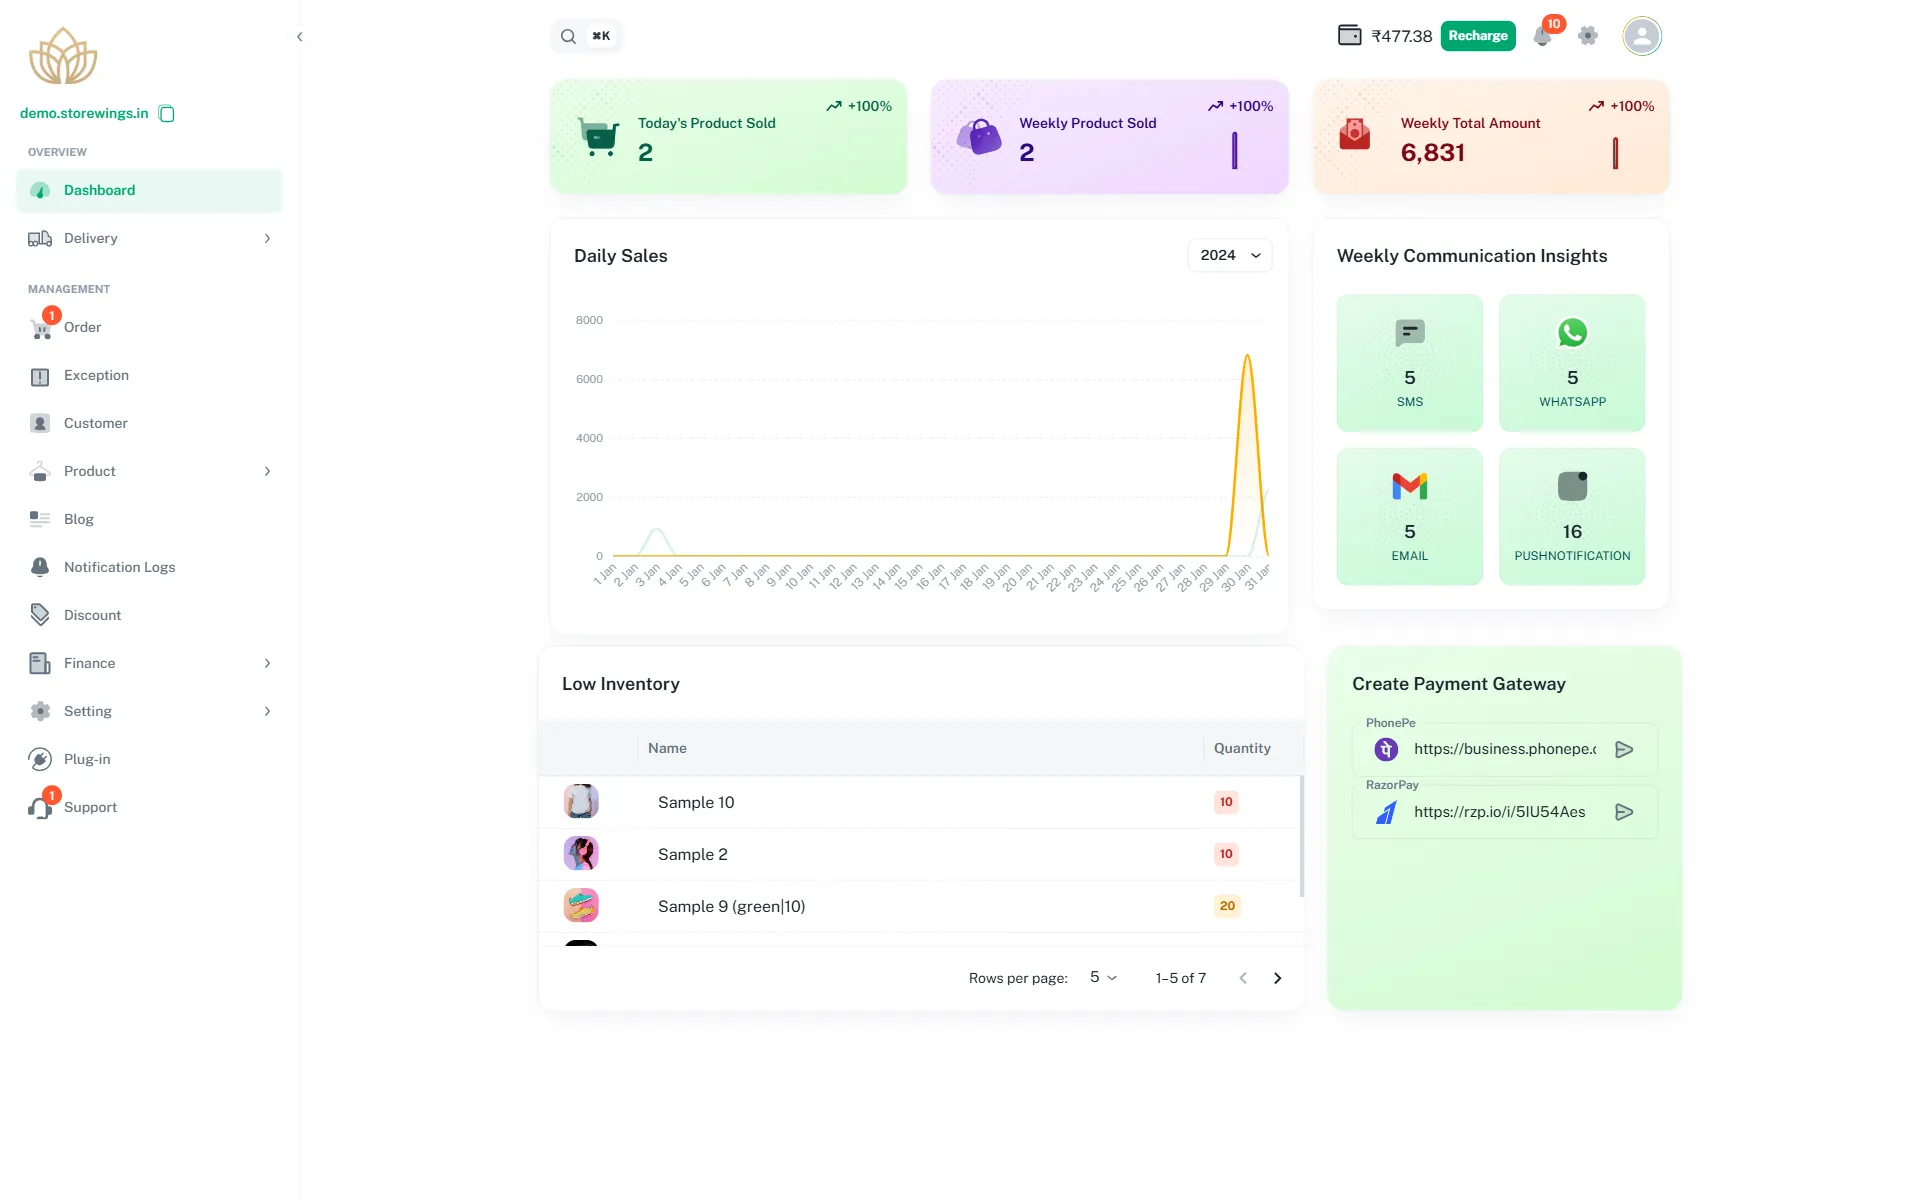Open the Blog section
Screen dimensions: 1920x1200
click(x=149, y=519)
